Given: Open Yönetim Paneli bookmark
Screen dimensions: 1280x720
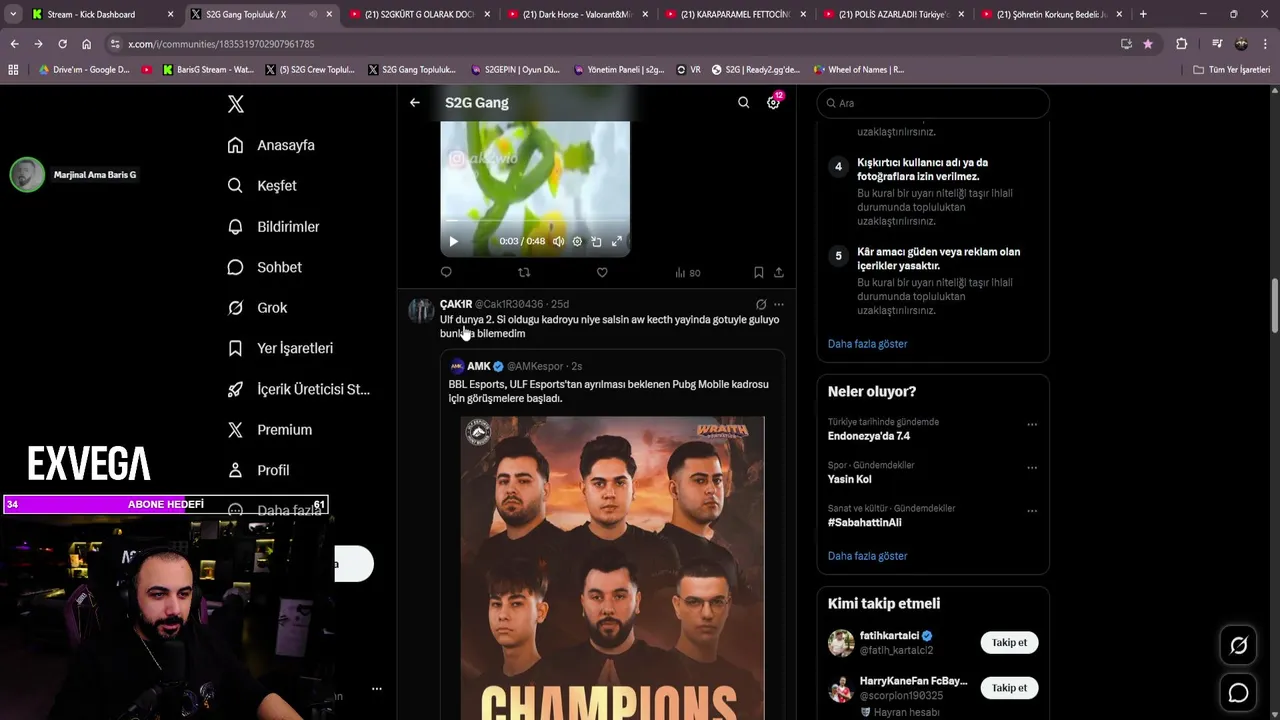Looking at the screenshot, I should (619, 70).
